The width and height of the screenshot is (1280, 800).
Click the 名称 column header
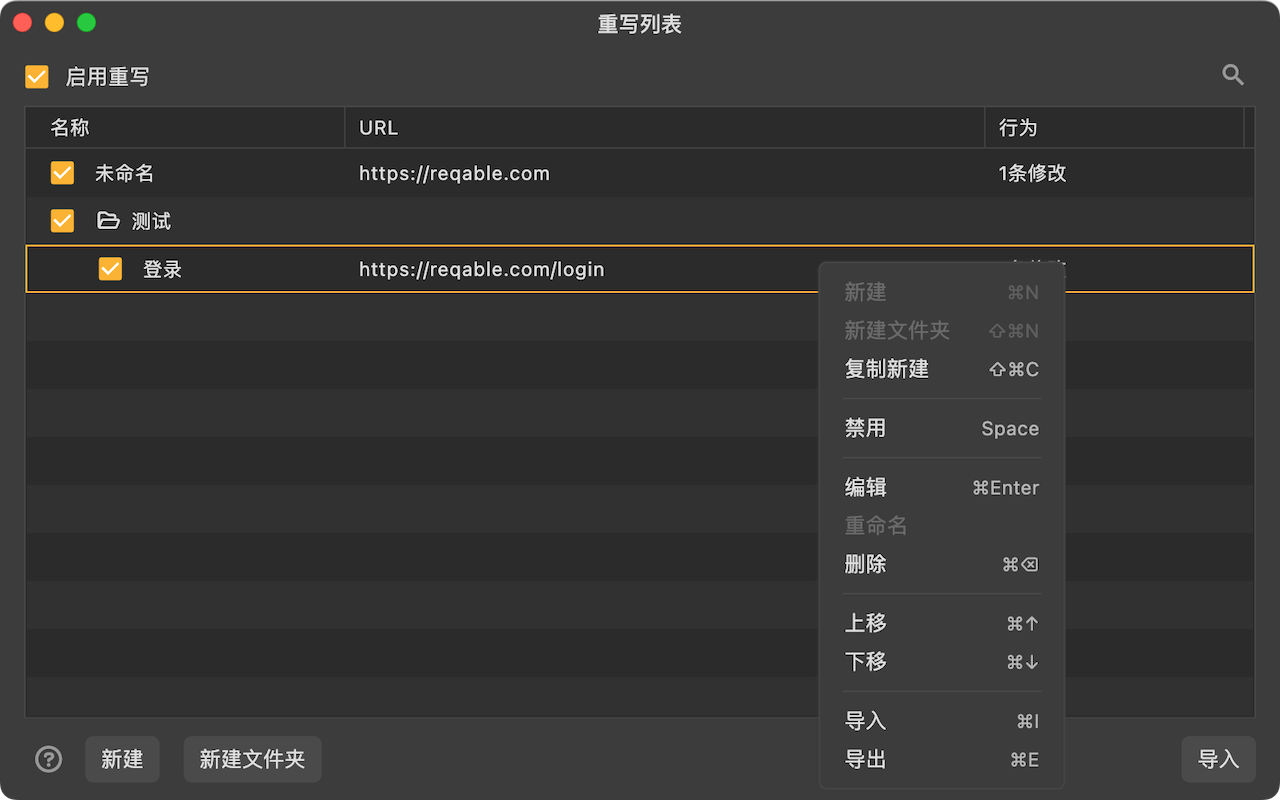[185, 128]
